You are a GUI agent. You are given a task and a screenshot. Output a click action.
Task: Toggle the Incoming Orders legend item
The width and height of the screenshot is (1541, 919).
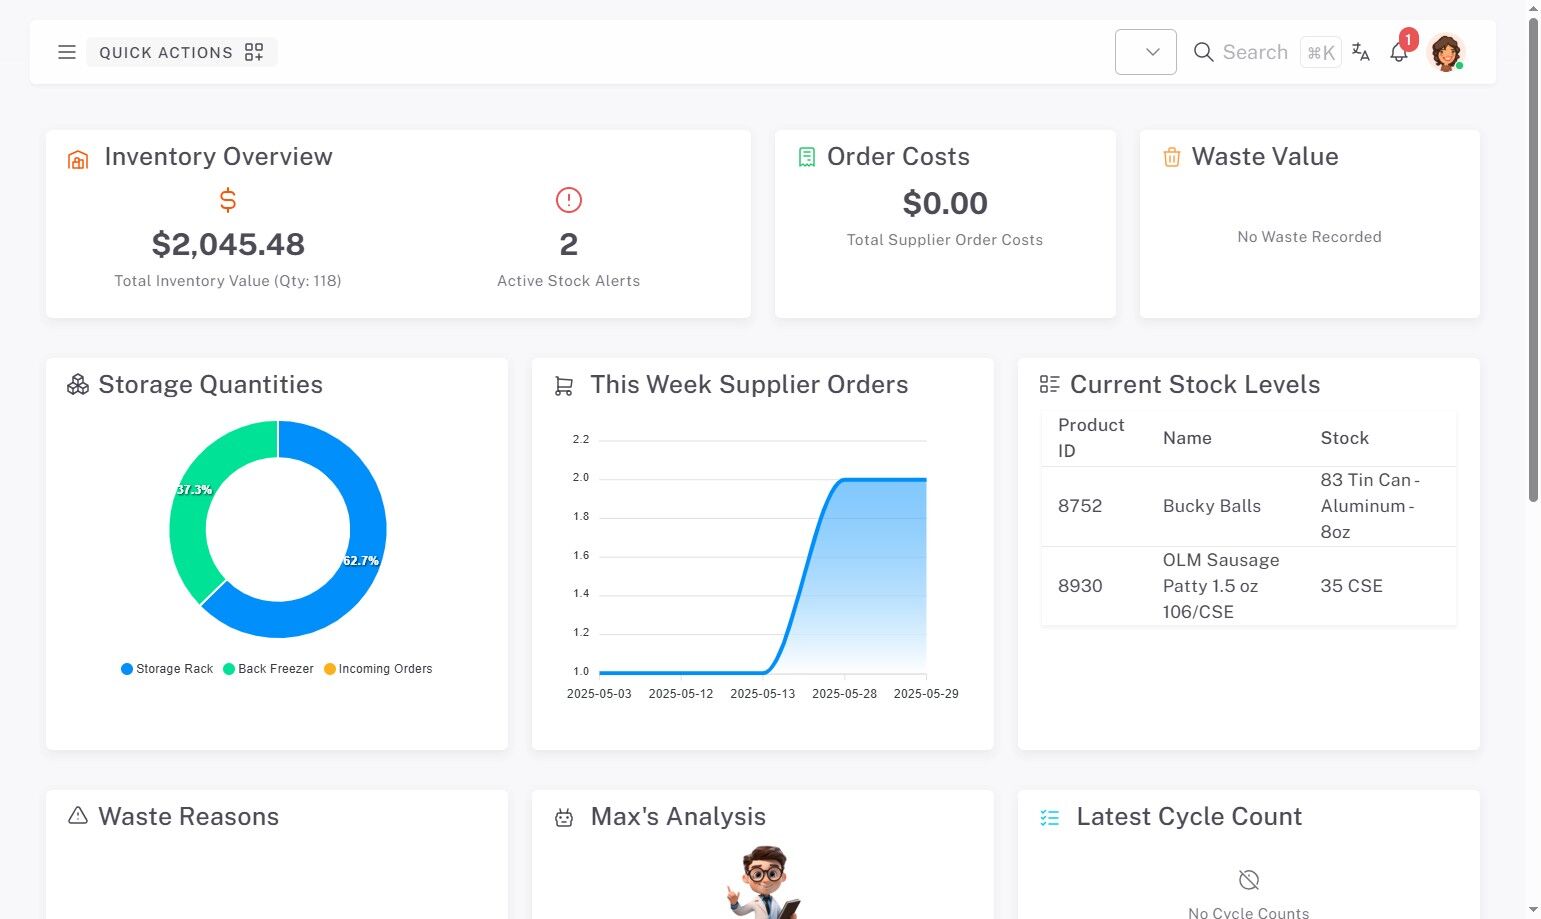tap(378, 669)
